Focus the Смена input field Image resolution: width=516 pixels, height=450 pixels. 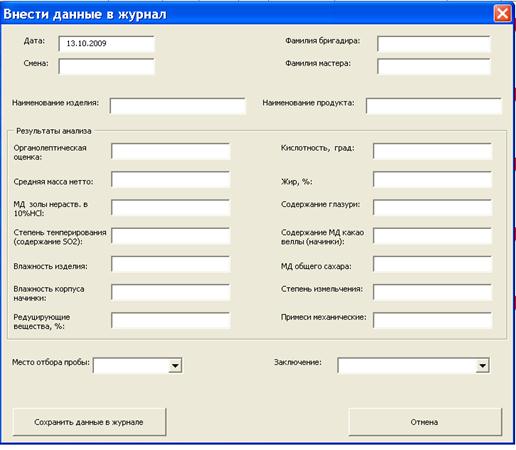(x=106, y=66)
